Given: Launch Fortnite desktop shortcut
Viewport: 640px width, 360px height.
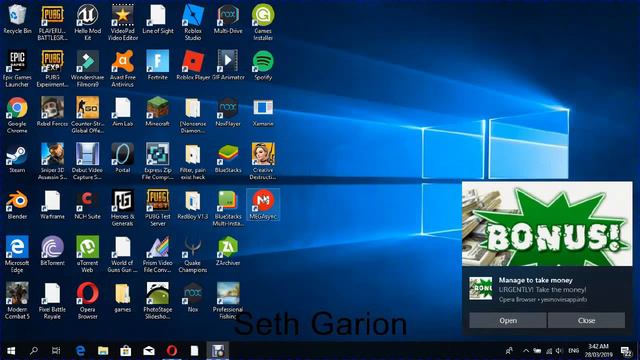Looking at the screenshot, I should pyautogui.click(x=158, y=65).
